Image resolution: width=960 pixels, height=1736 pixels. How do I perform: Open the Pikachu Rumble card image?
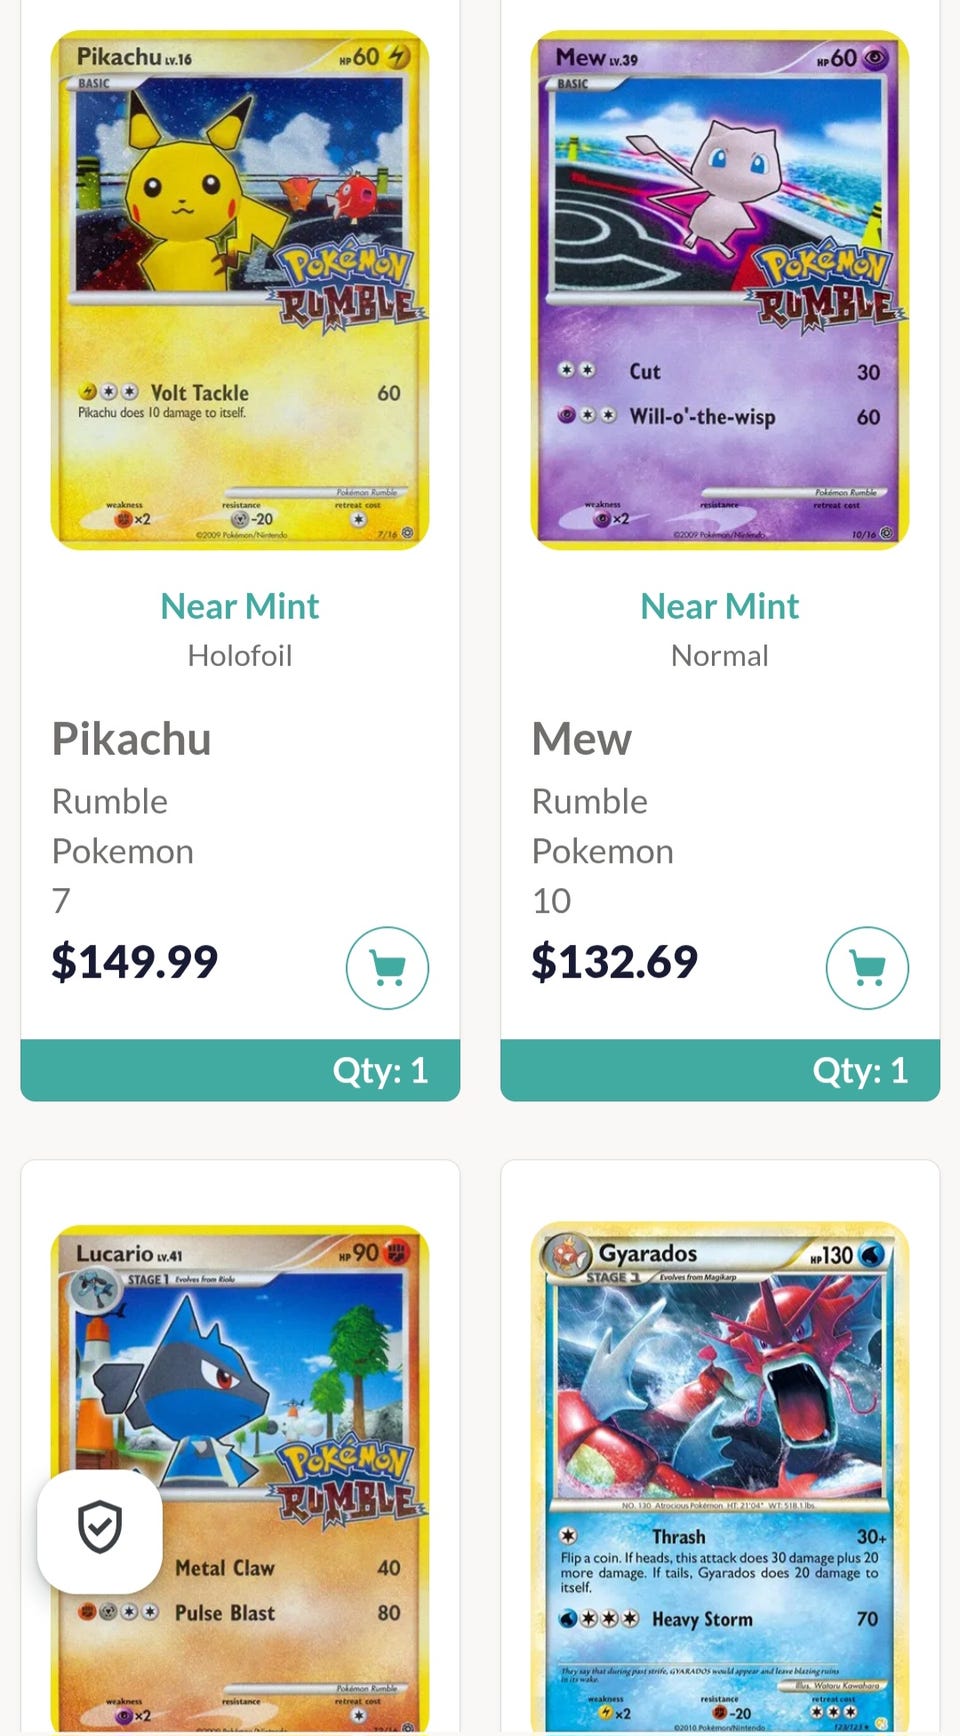coord(240,290)
